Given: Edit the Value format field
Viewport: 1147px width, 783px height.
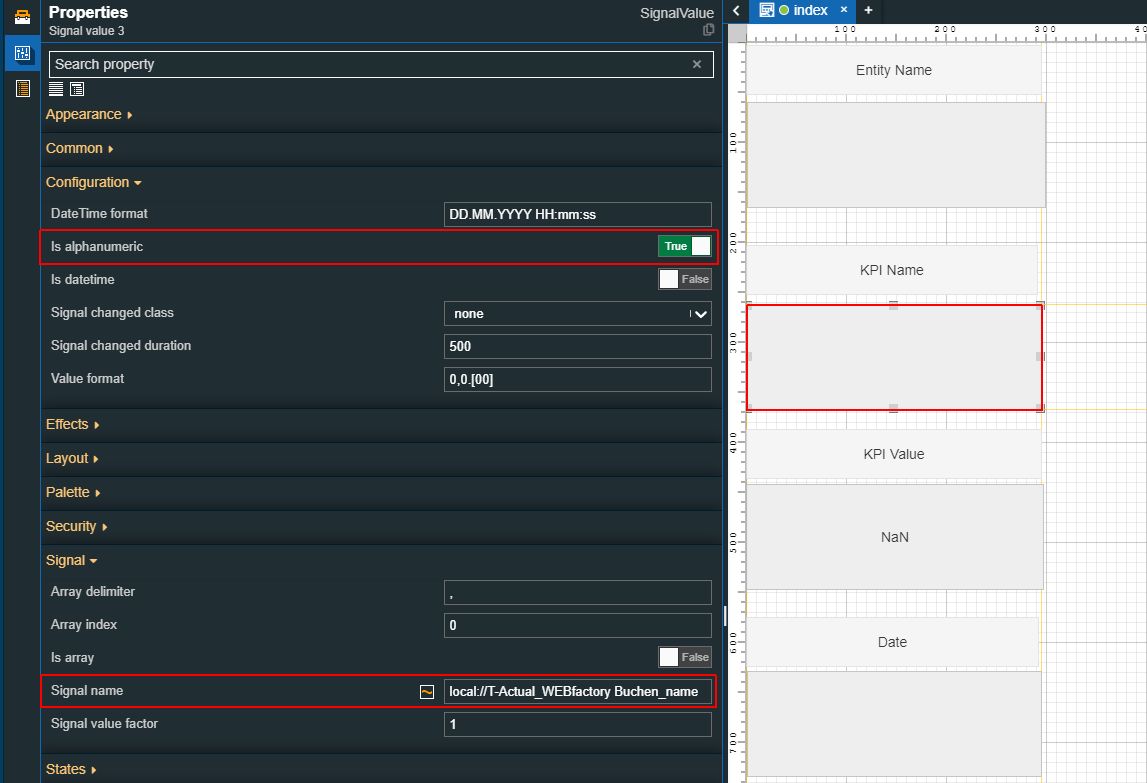Looking at the screenshot, I should [x=577, y=379].
